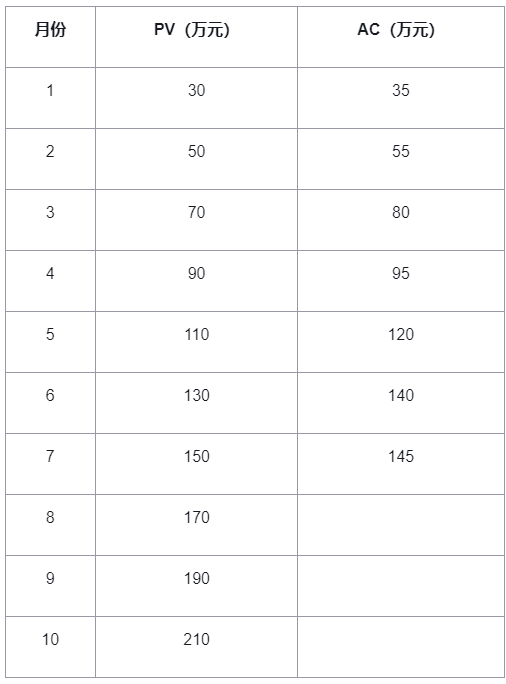
Task: Select the PV cell showing 190
Action: (x=196, y=586)
